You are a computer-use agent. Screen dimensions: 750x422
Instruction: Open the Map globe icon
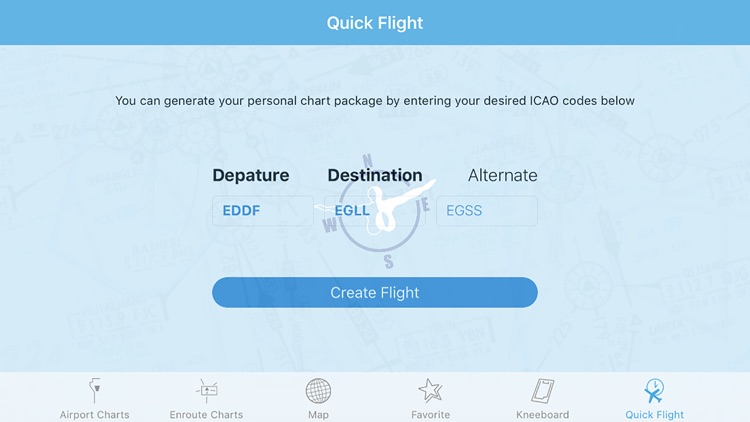click(x=318, y=390)
